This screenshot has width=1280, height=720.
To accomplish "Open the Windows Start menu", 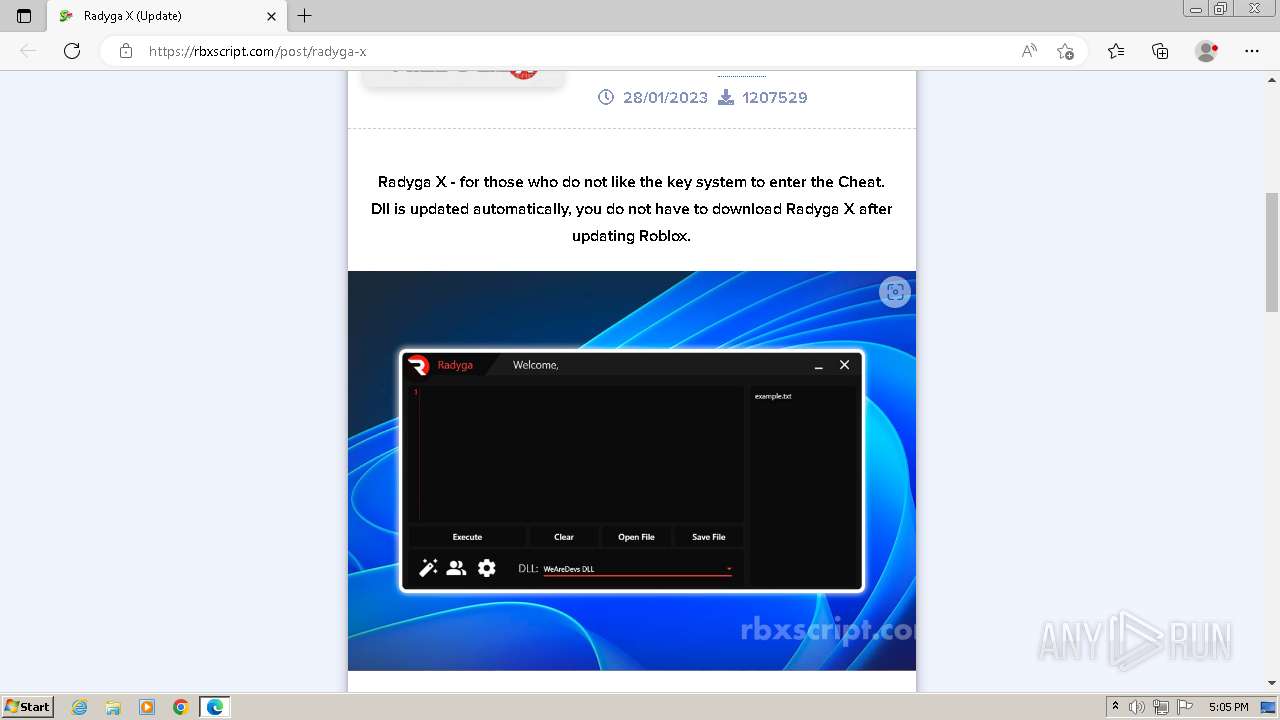I will click(27, 706).
